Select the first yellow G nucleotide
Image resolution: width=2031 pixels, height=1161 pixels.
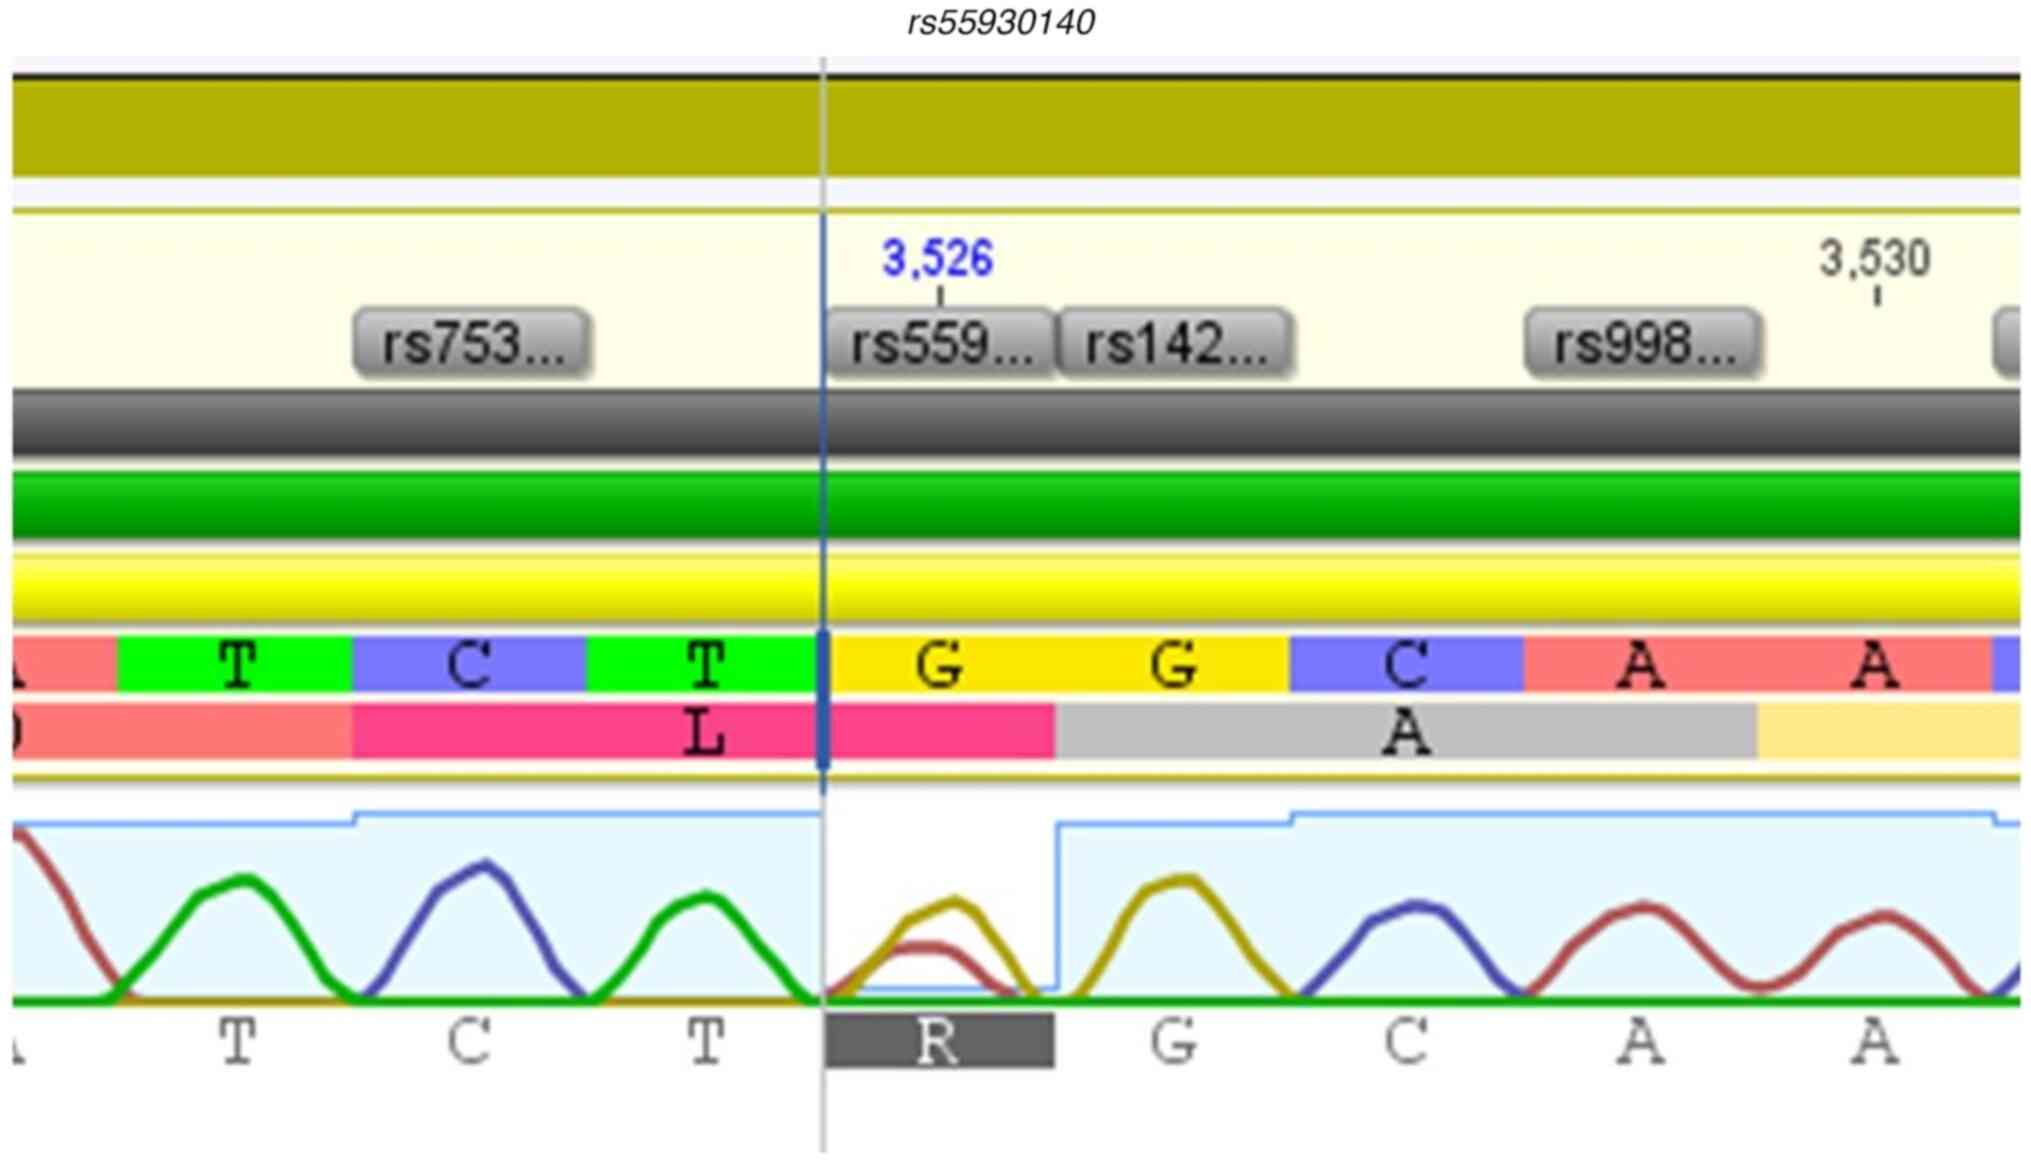coord(939,664)
